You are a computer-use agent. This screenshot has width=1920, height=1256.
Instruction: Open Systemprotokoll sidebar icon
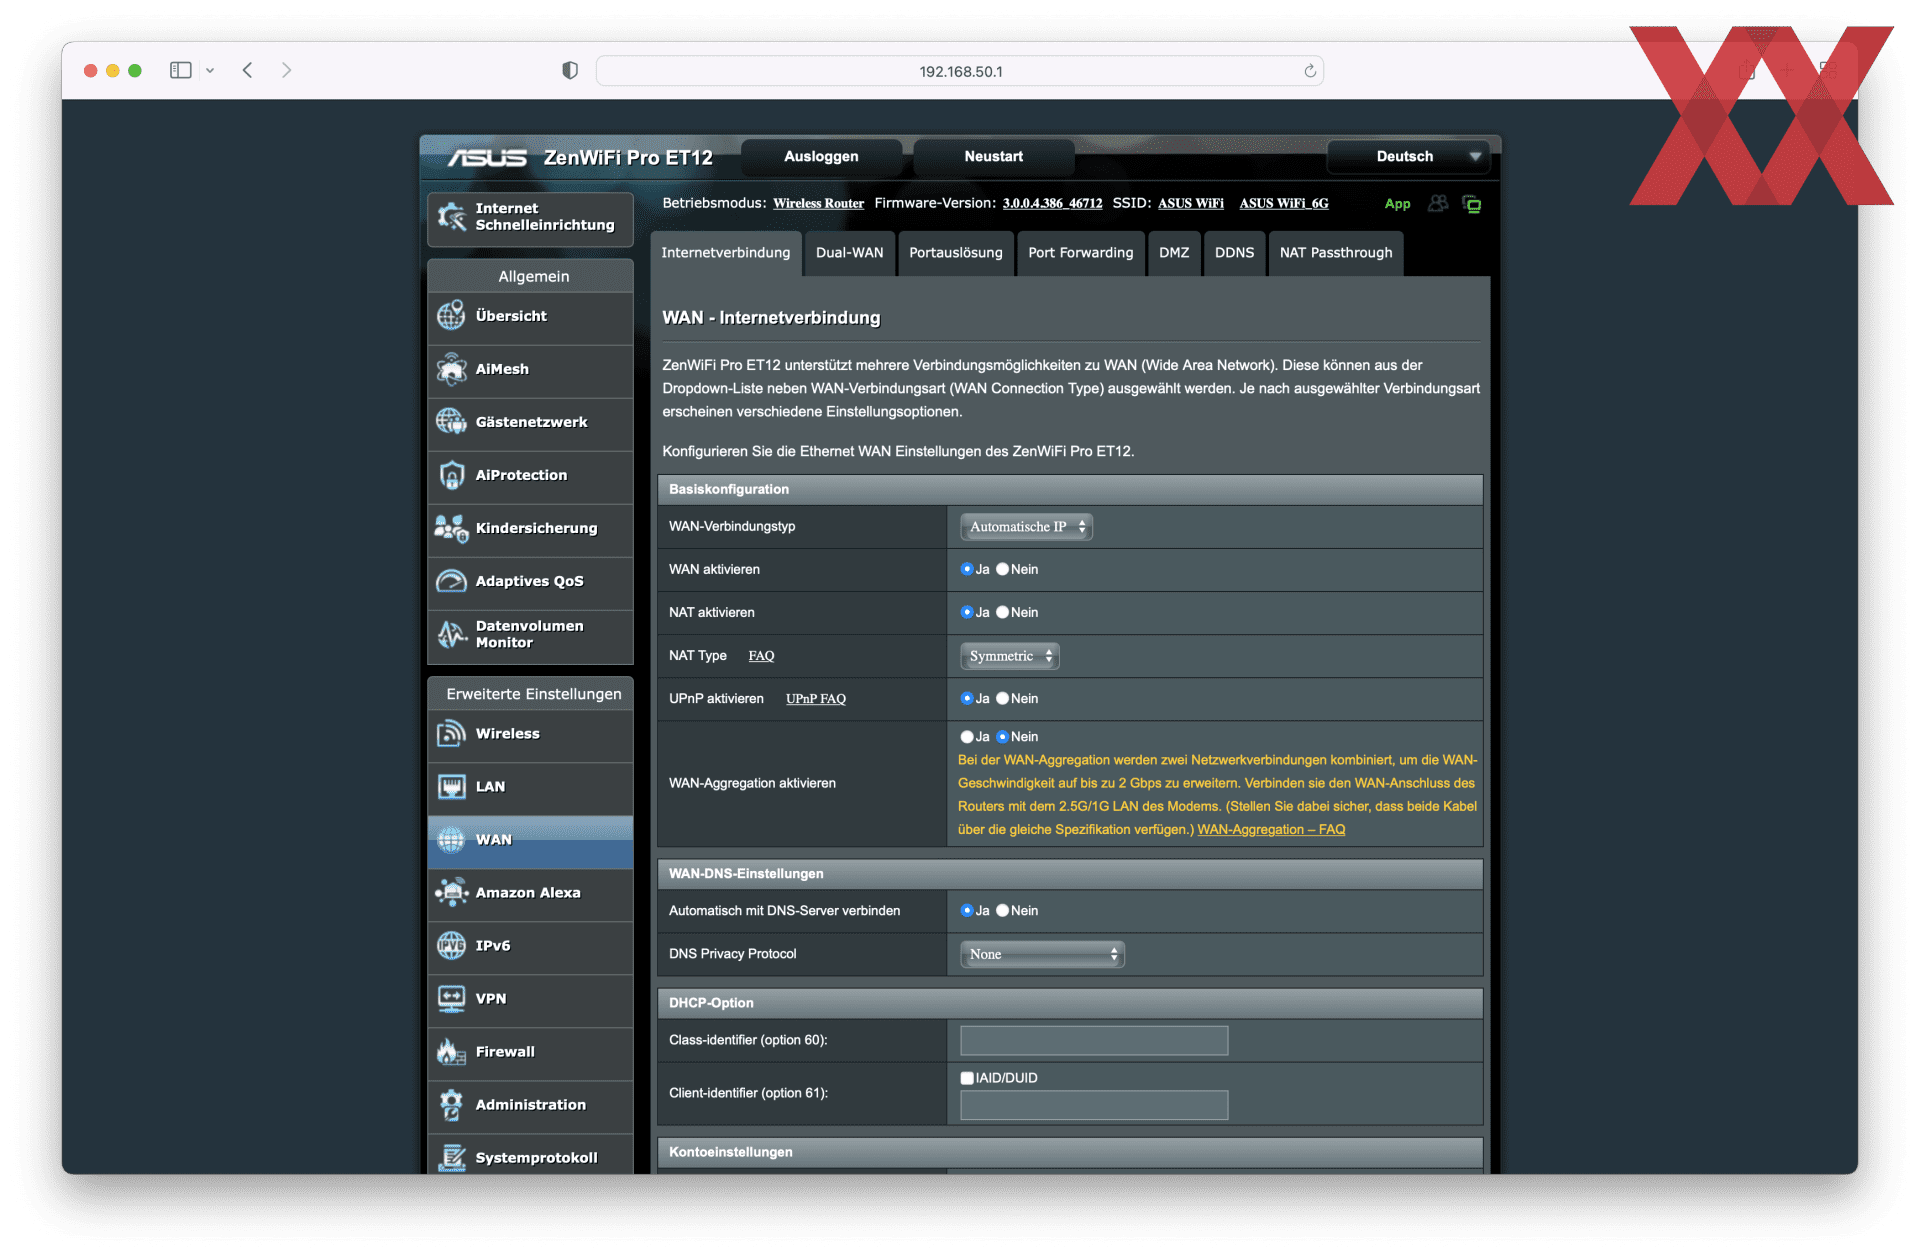tap(451, 1158)
